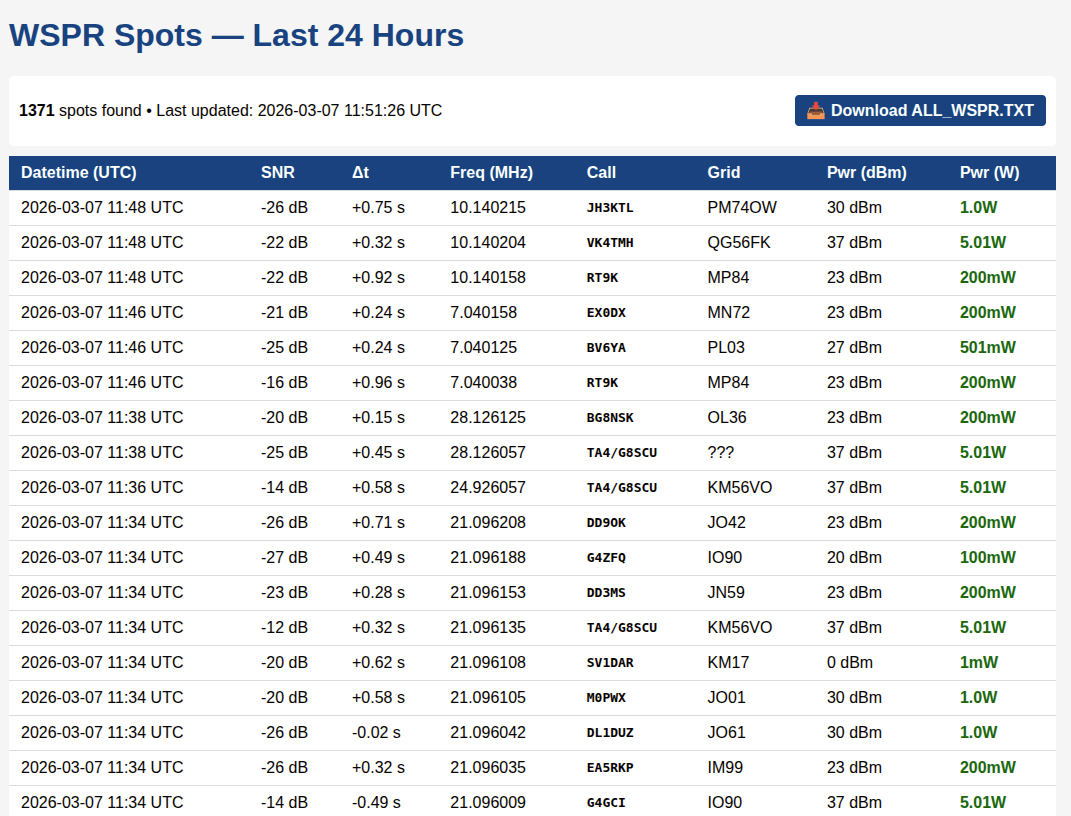
Task: Click the Freq (MHz) column header
Action: [491, 173]
